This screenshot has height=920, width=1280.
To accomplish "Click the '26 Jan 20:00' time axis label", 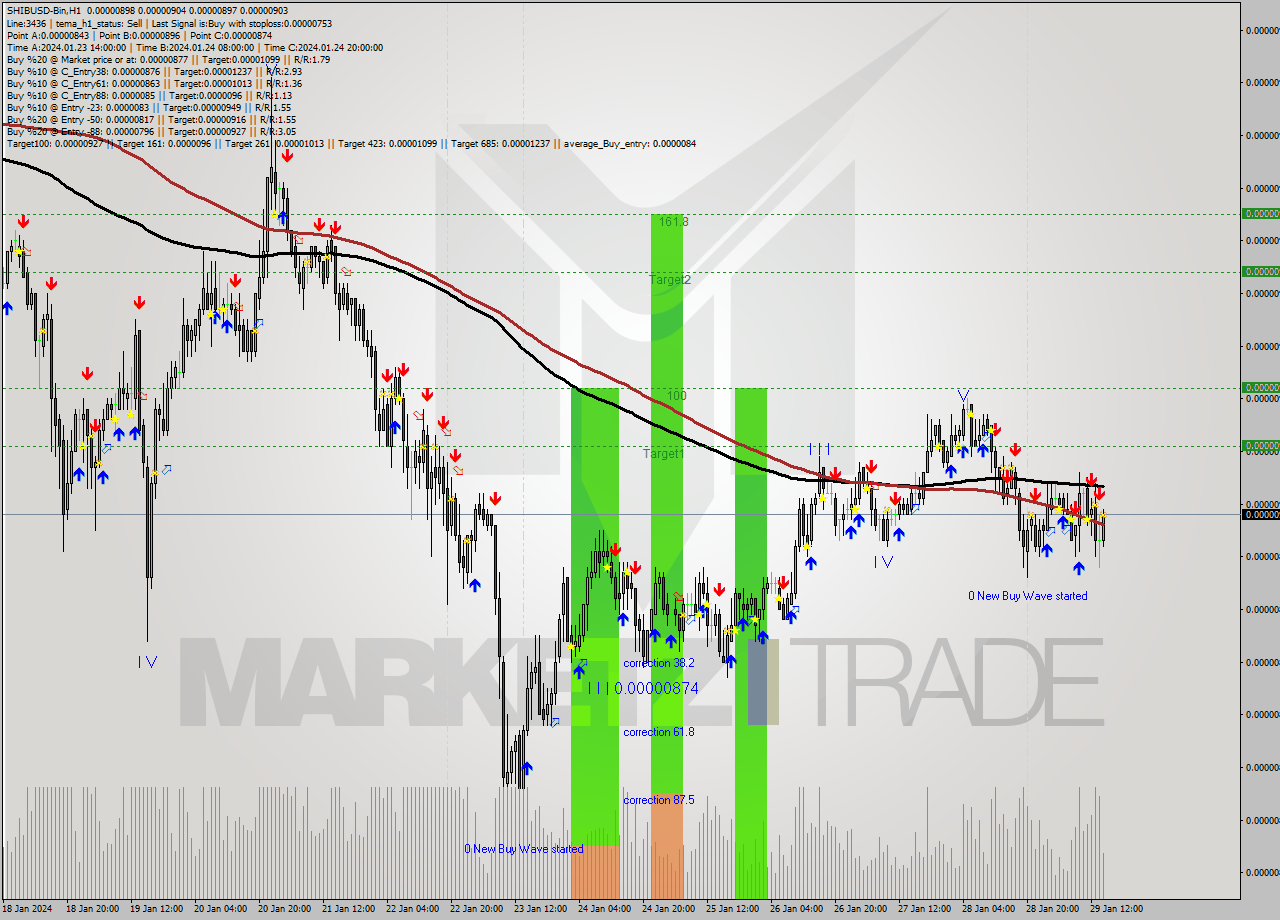I will (862, 909).
